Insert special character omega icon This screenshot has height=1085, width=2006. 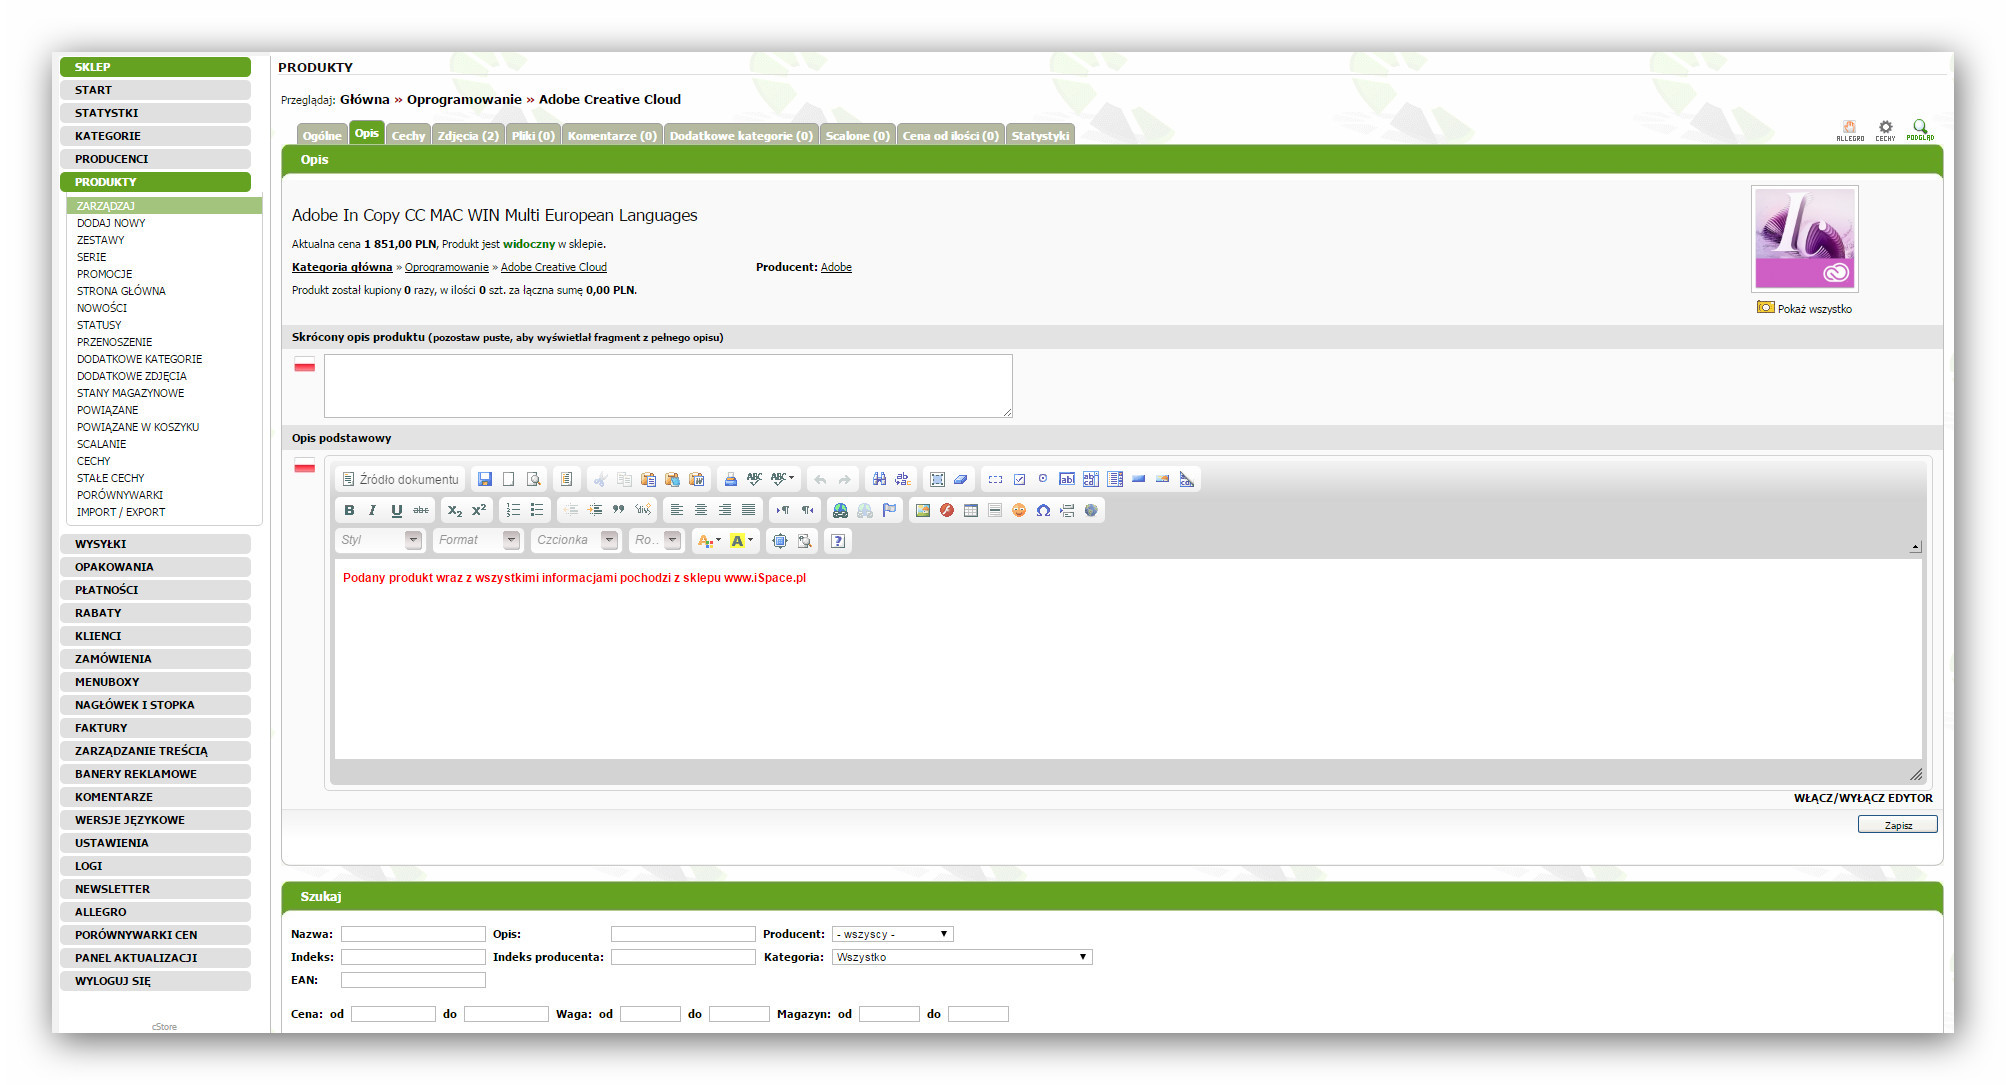[x=1043, y=510]
